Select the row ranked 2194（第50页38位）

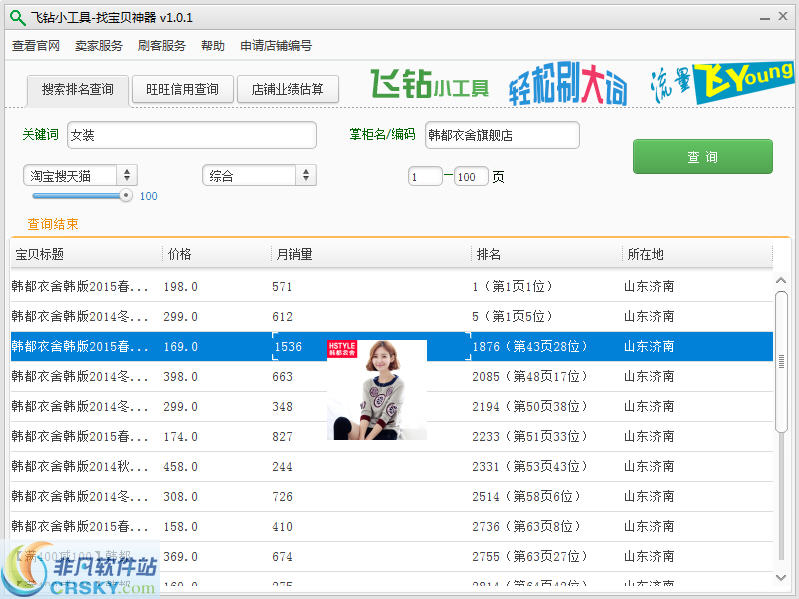(391, 406)
